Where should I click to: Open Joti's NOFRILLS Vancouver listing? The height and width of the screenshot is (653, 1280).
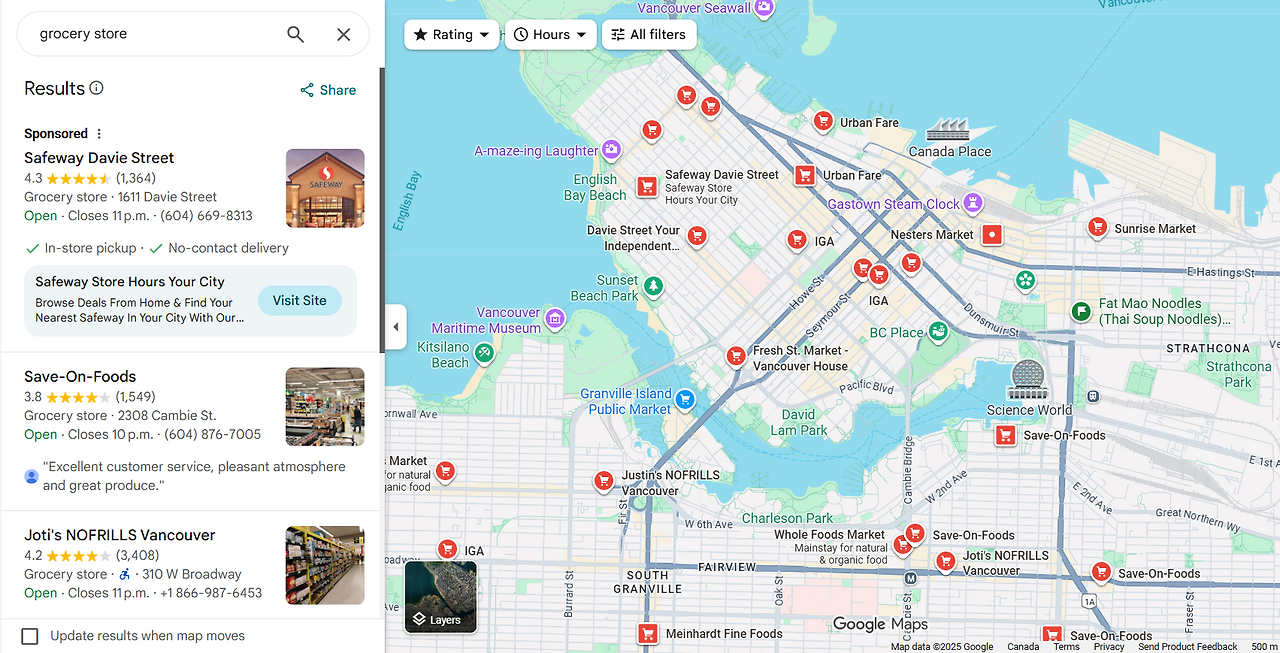point(120,535)
